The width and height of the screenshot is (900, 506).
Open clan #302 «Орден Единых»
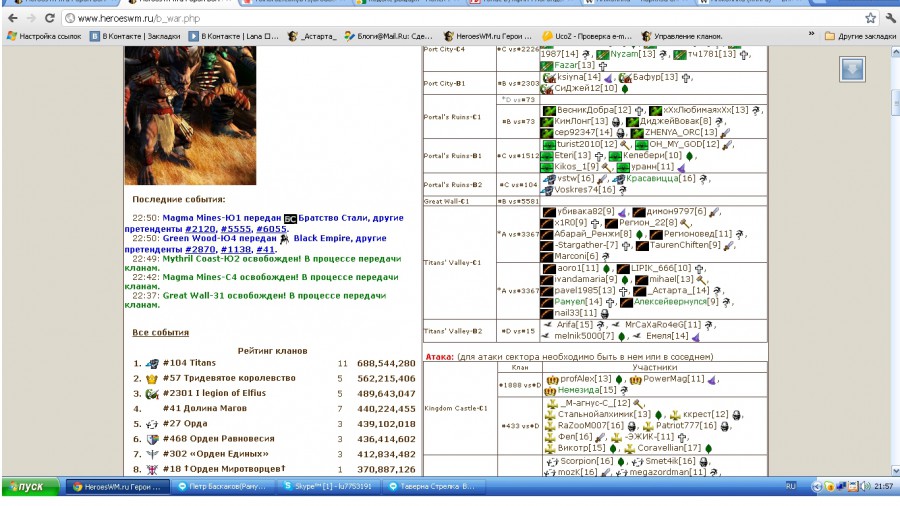pyautogui.click(x=216, y=453)
